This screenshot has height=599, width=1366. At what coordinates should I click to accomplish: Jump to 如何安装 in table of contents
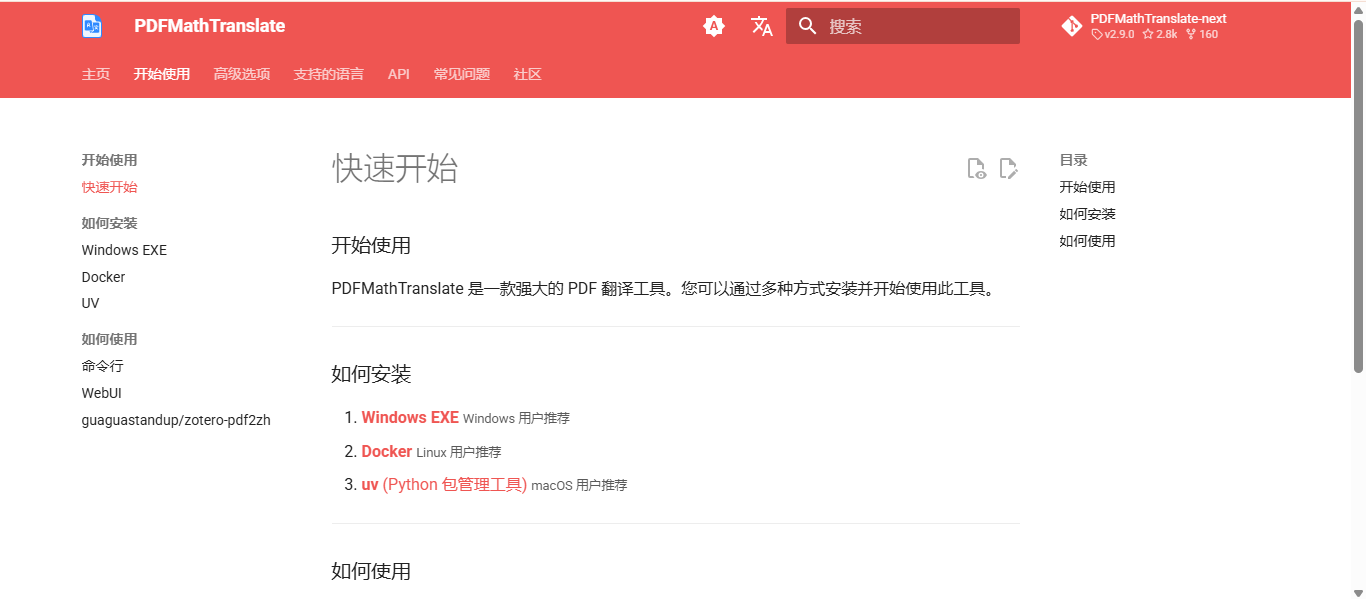[1087, 214]
